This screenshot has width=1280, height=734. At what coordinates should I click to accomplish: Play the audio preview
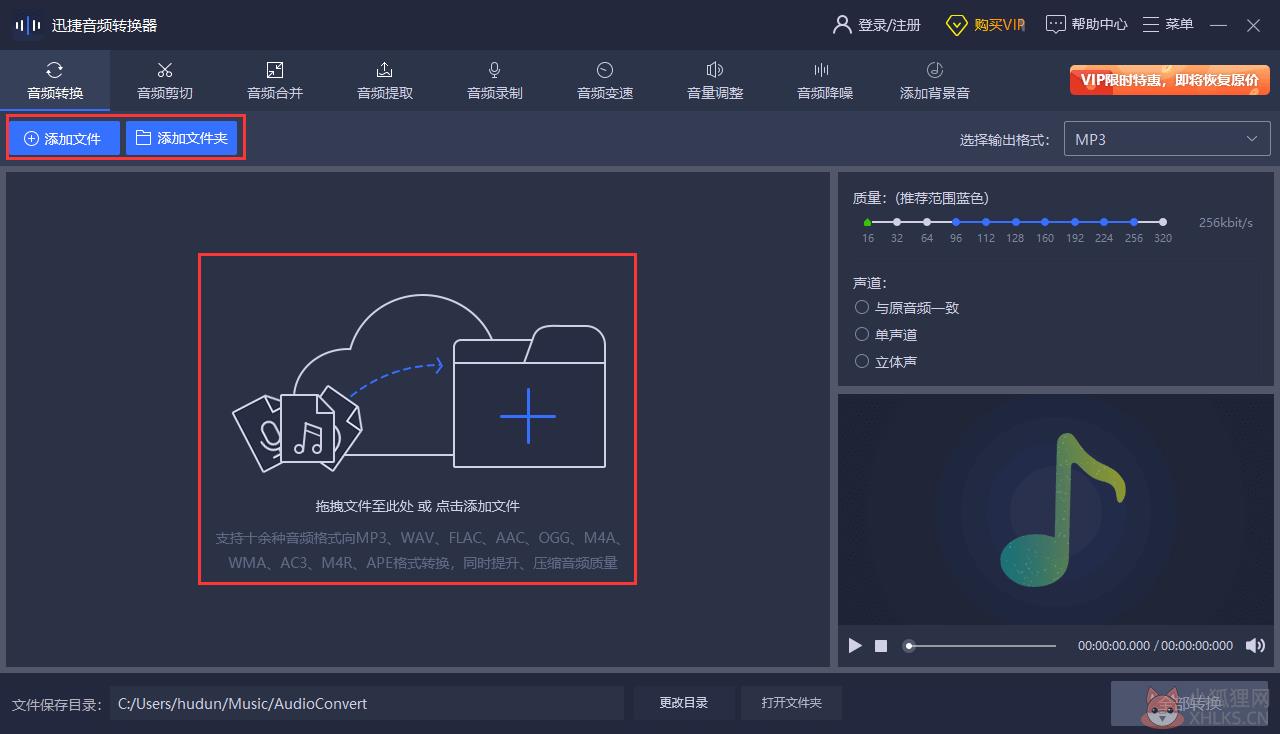[855, 646]
